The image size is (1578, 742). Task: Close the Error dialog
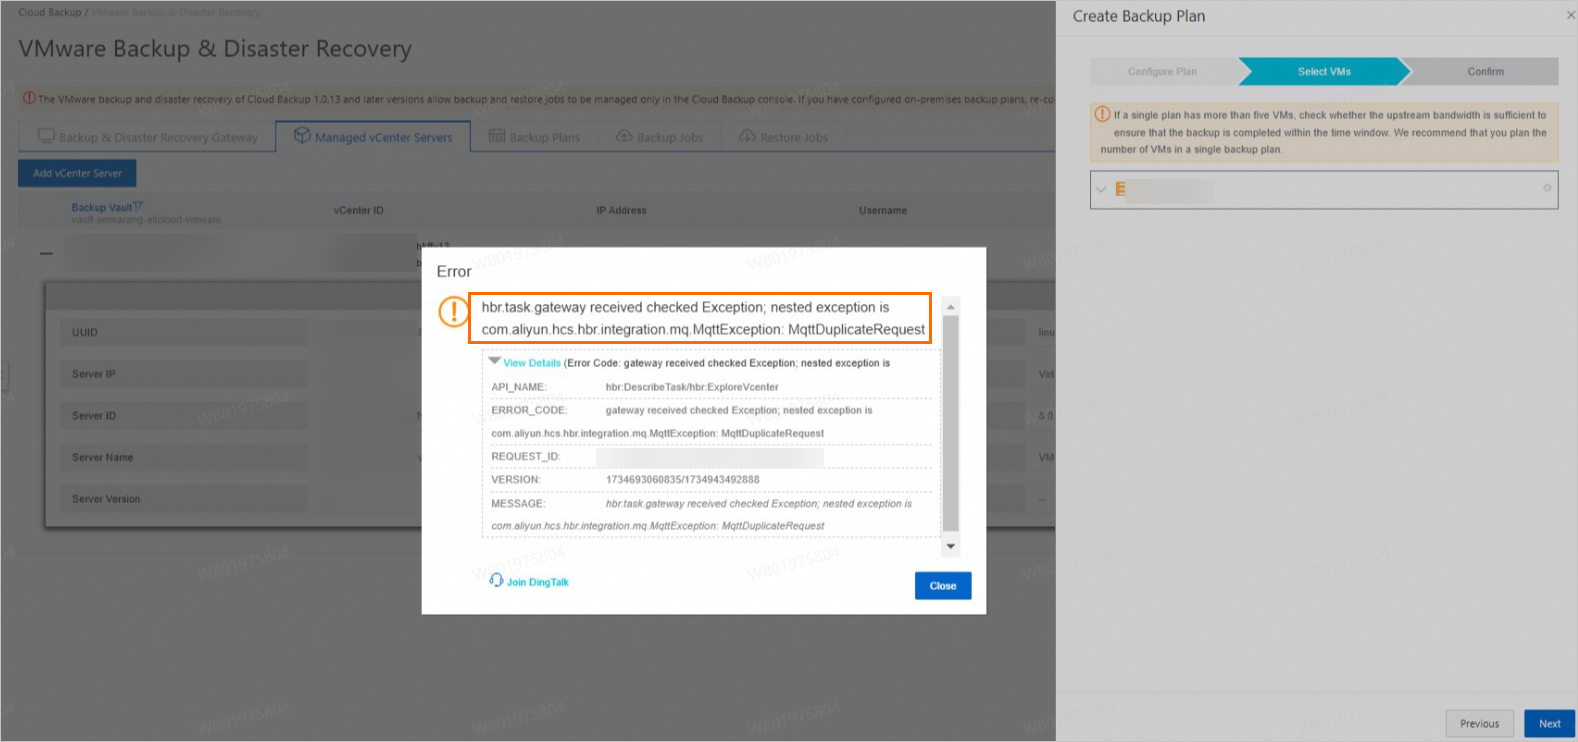942,586
